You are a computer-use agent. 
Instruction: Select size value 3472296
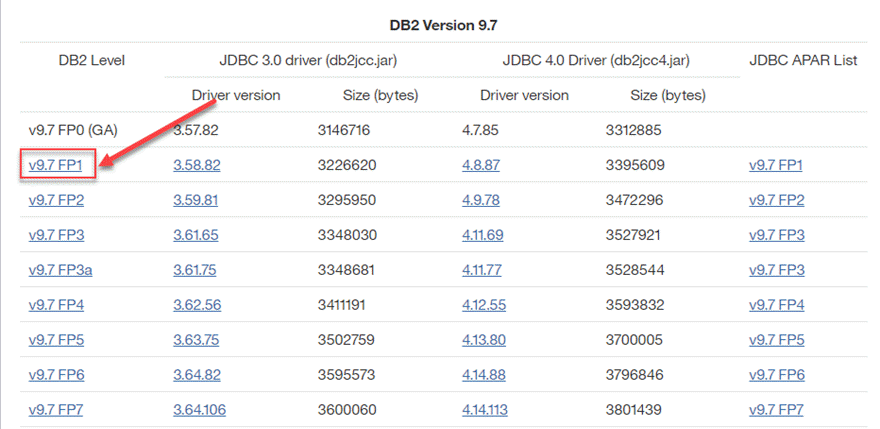pyautogui.click(x=635, y=200)
